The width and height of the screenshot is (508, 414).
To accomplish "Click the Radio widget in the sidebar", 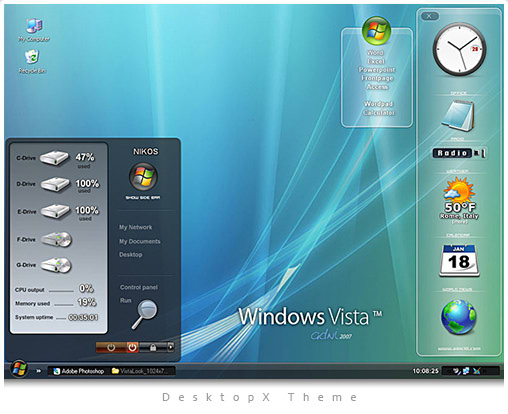I will [x=452, y=153].
